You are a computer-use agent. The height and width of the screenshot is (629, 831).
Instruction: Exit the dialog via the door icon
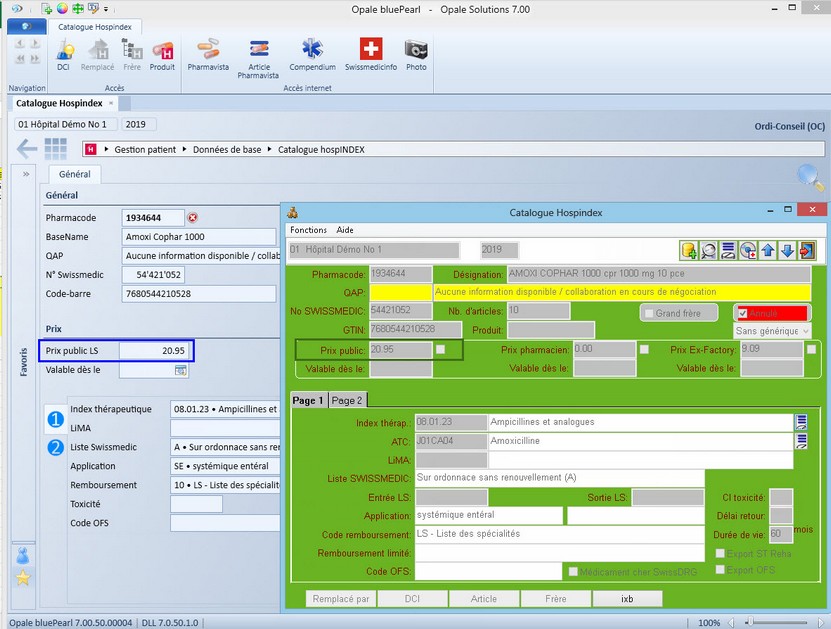pos(807,250)
